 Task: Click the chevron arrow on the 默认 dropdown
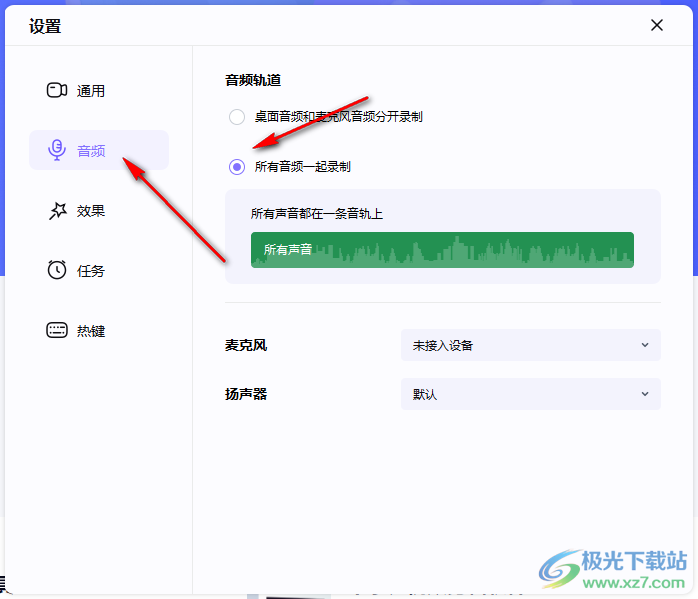click(x=644, y=394)
